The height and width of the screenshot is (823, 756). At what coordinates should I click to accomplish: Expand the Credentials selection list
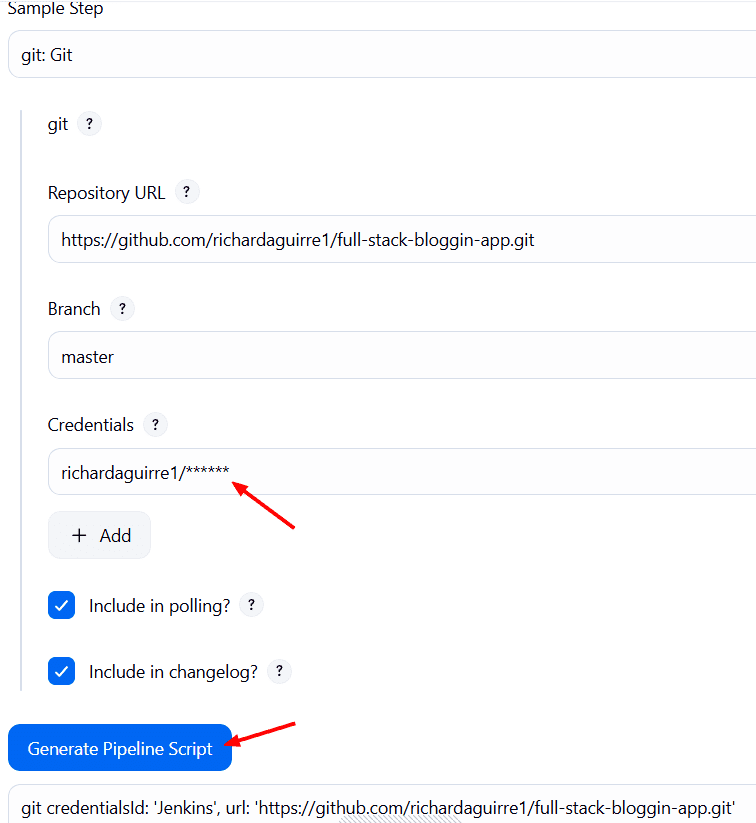[x=402, y=472]
